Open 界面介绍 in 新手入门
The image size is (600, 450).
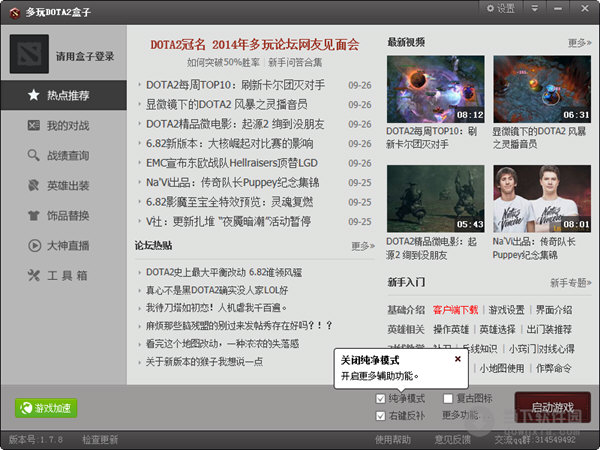click(554, 310)
